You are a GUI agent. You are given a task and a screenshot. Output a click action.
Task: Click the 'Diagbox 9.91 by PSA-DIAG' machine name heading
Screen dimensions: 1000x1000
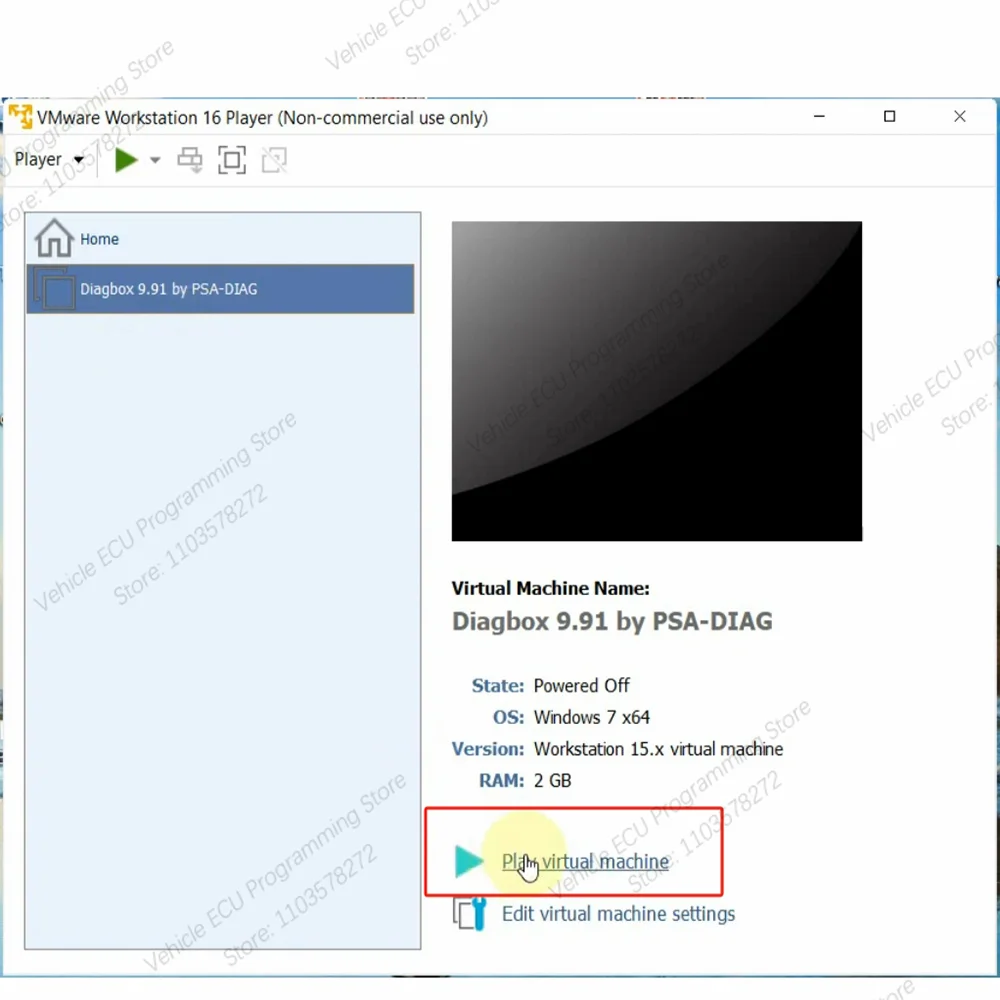[x=612, y=621]
